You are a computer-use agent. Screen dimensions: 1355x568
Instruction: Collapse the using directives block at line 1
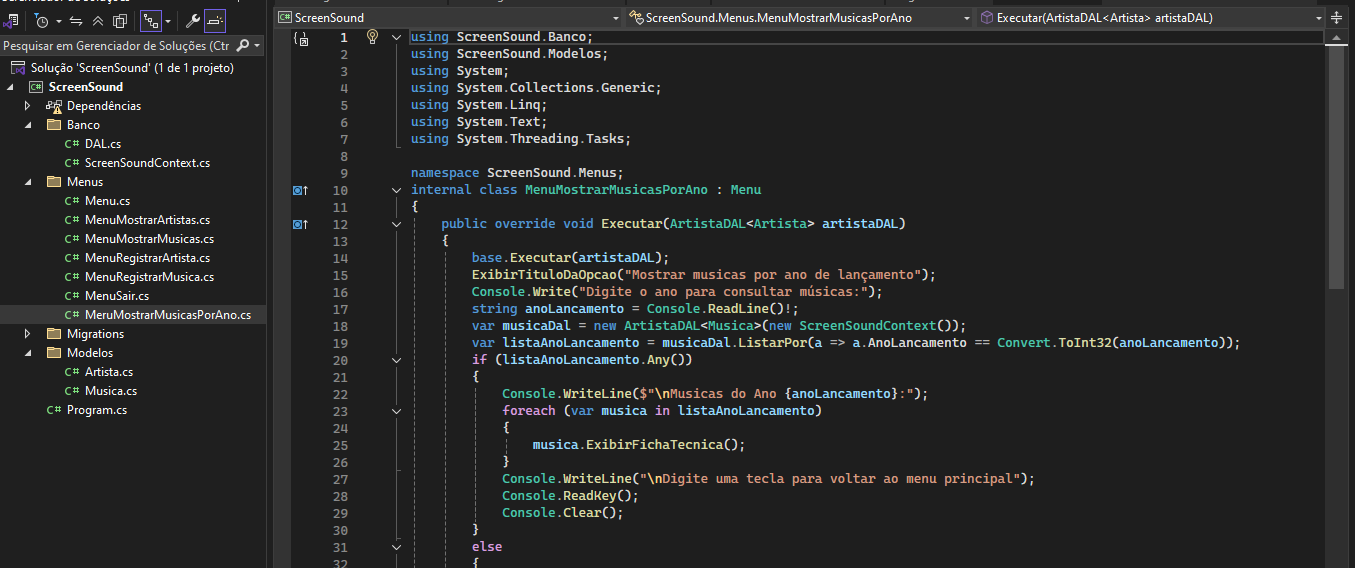tap(397, 37)
